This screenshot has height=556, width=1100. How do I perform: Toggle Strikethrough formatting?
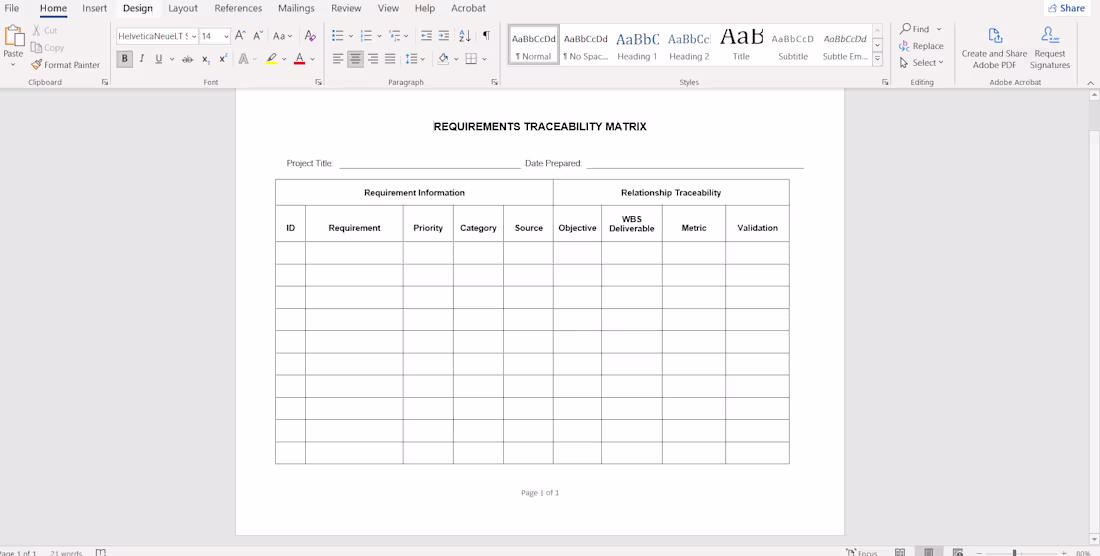(x=187, y=60)
